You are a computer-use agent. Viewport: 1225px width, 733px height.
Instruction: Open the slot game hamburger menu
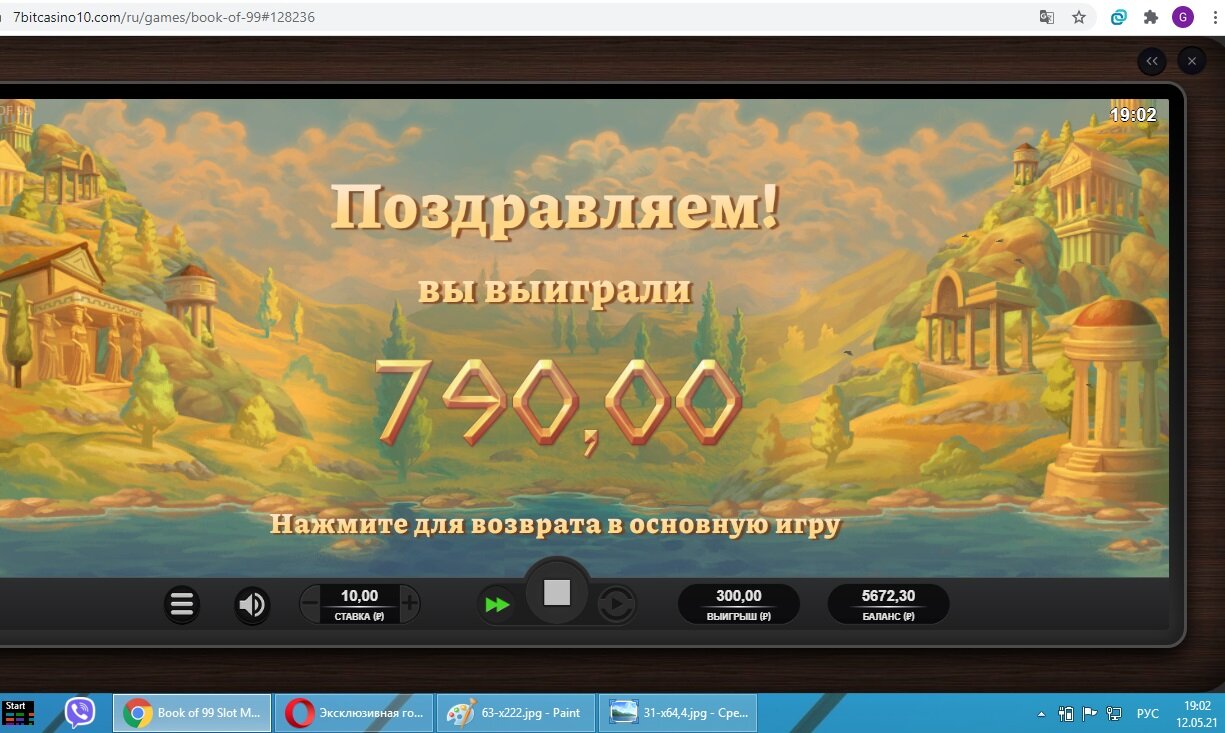click(182, 605)
